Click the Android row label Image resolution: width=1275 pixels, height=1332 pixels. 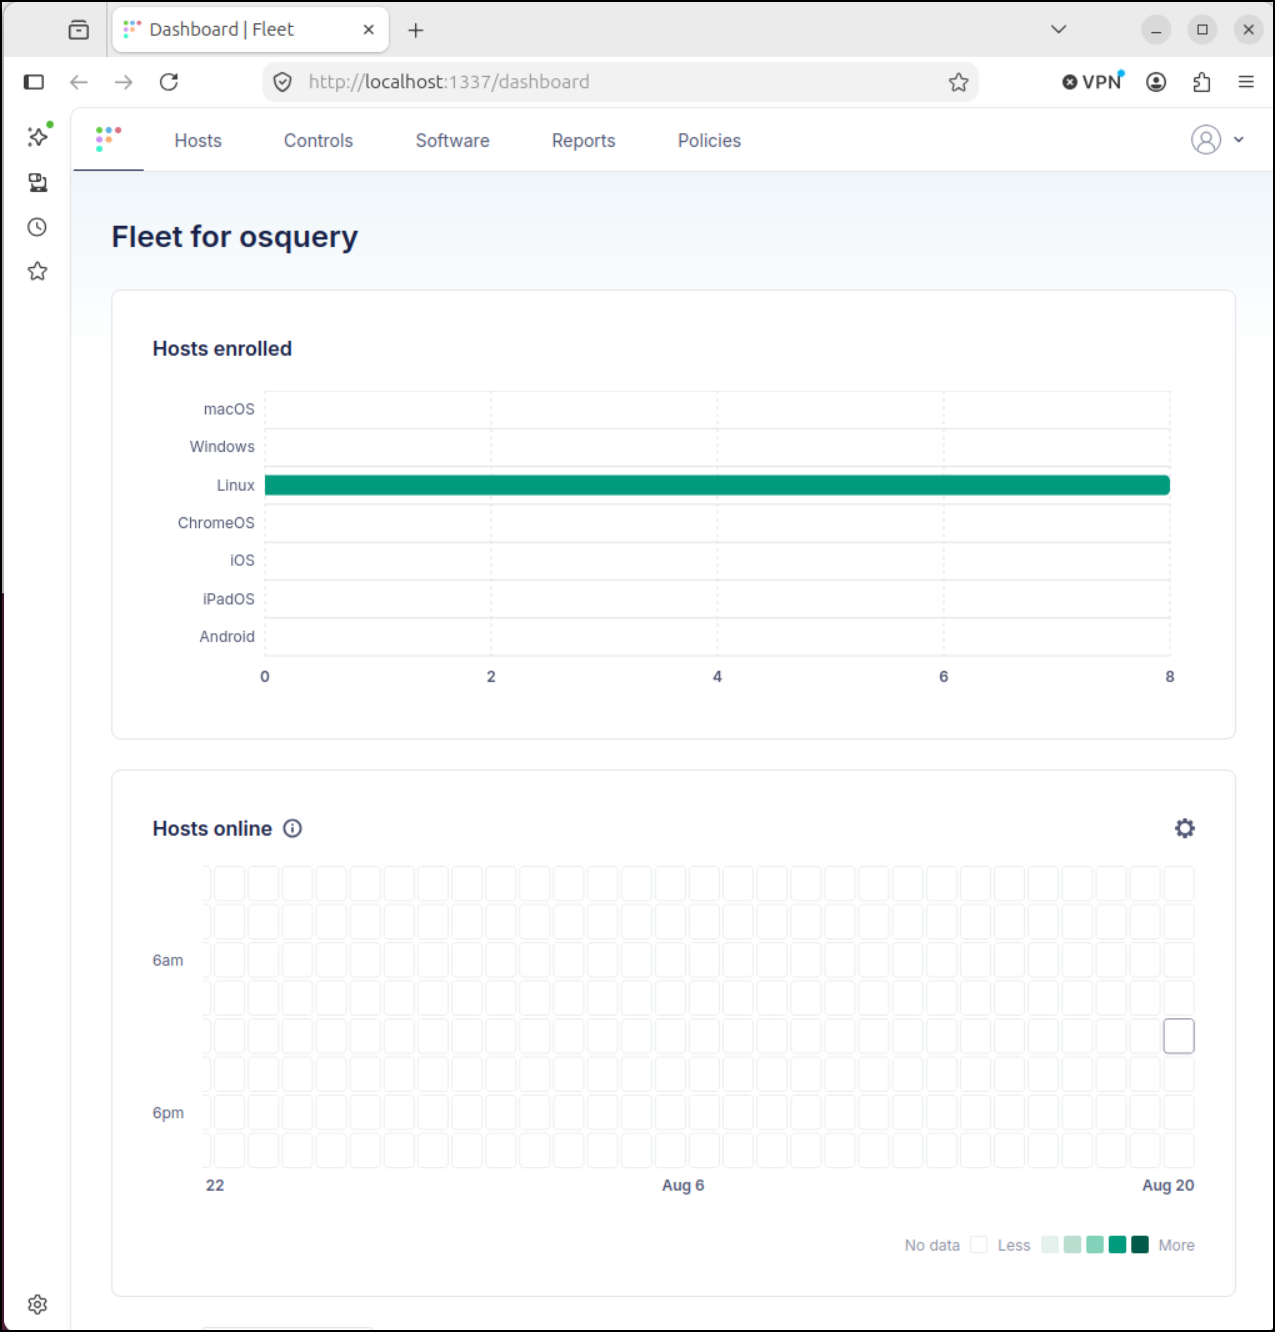click(x=227, y=637)
